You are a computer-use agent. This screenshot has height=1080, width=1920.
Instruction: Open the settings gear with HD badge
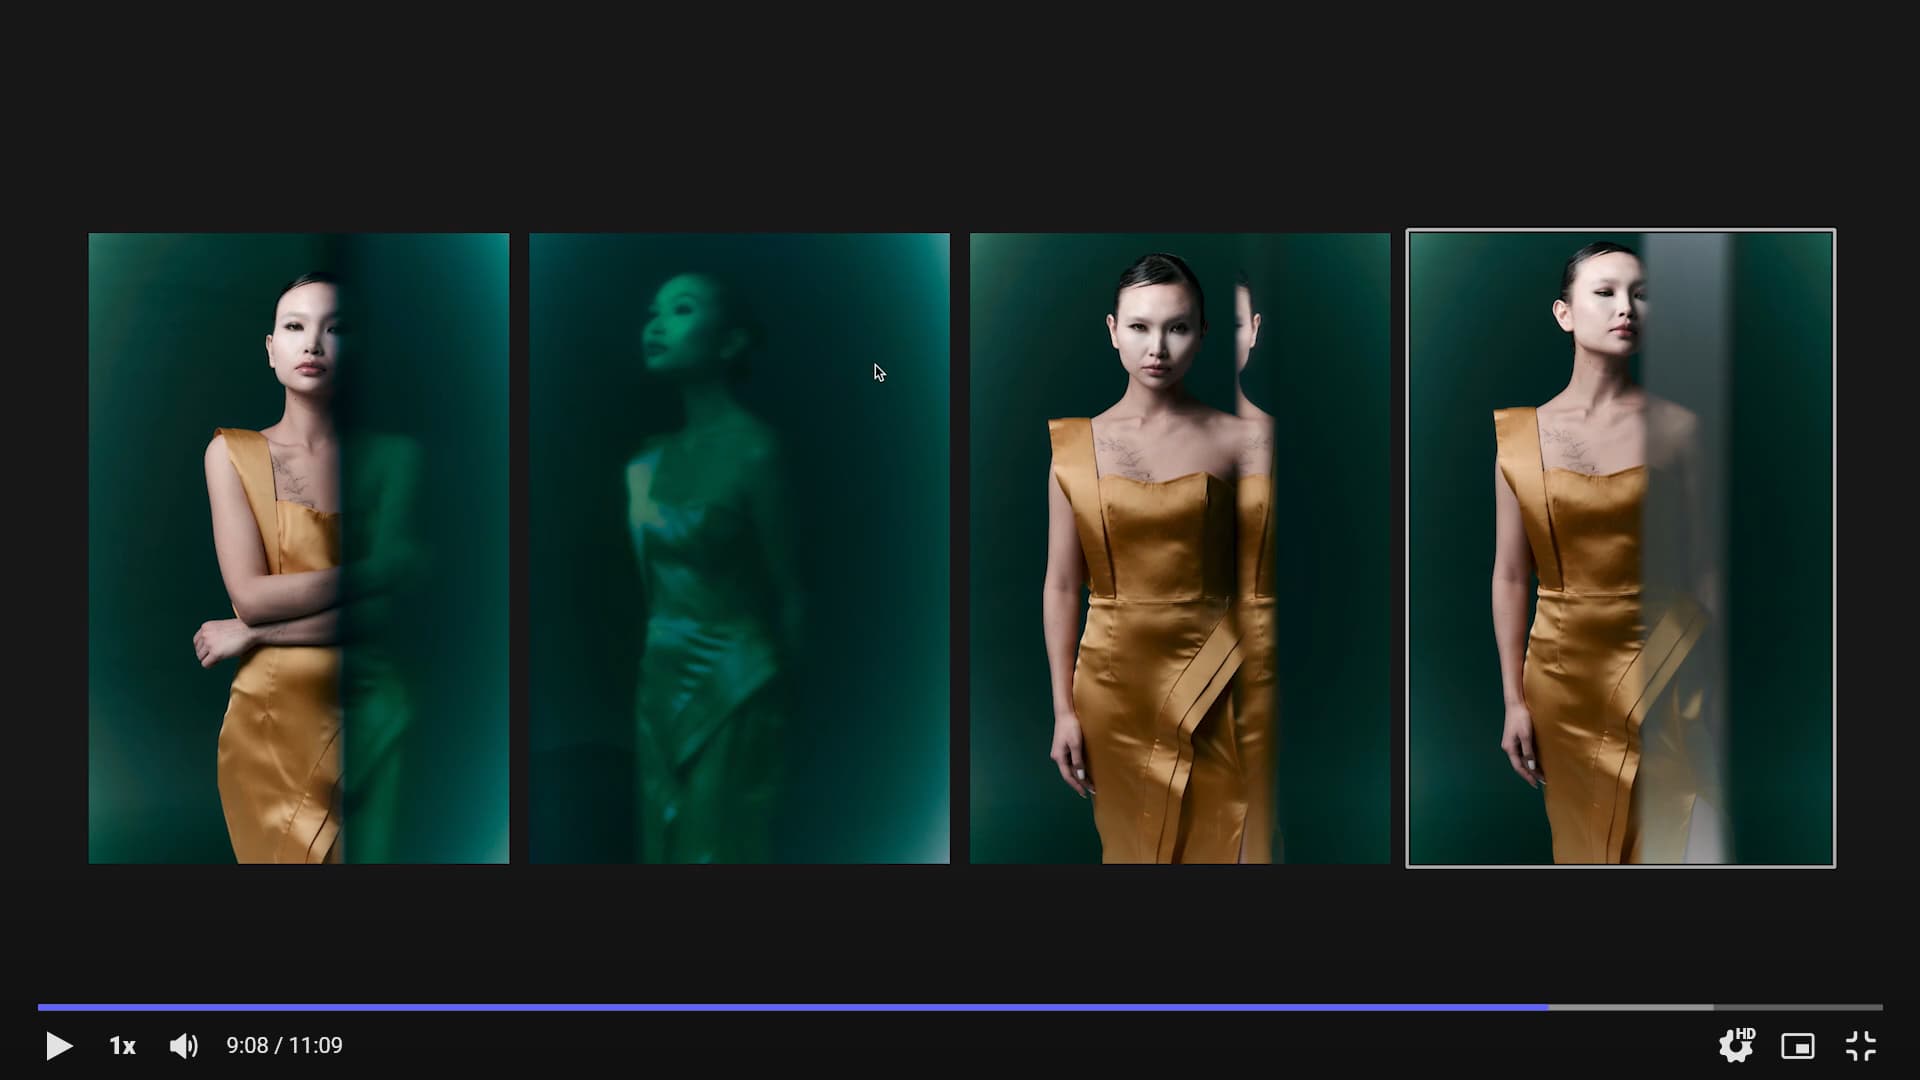[x=1733, y=1047]
